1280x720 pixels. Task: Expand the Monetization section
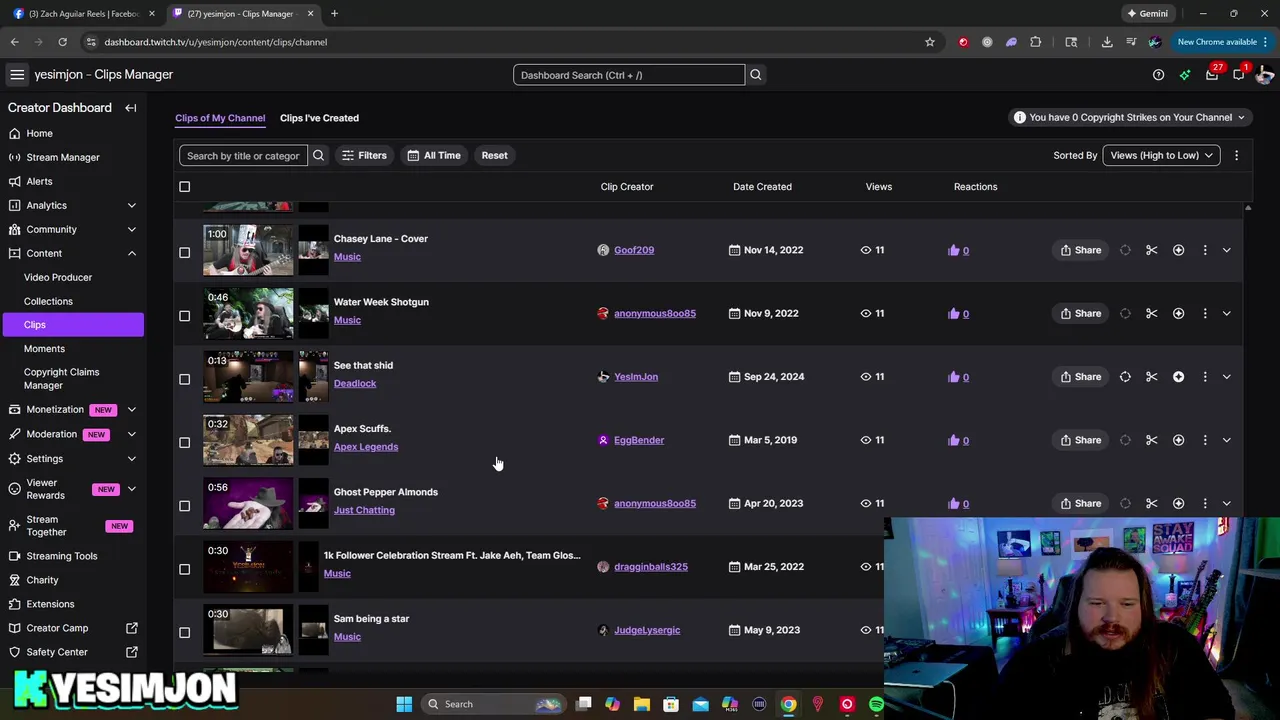tap(131, 409)
